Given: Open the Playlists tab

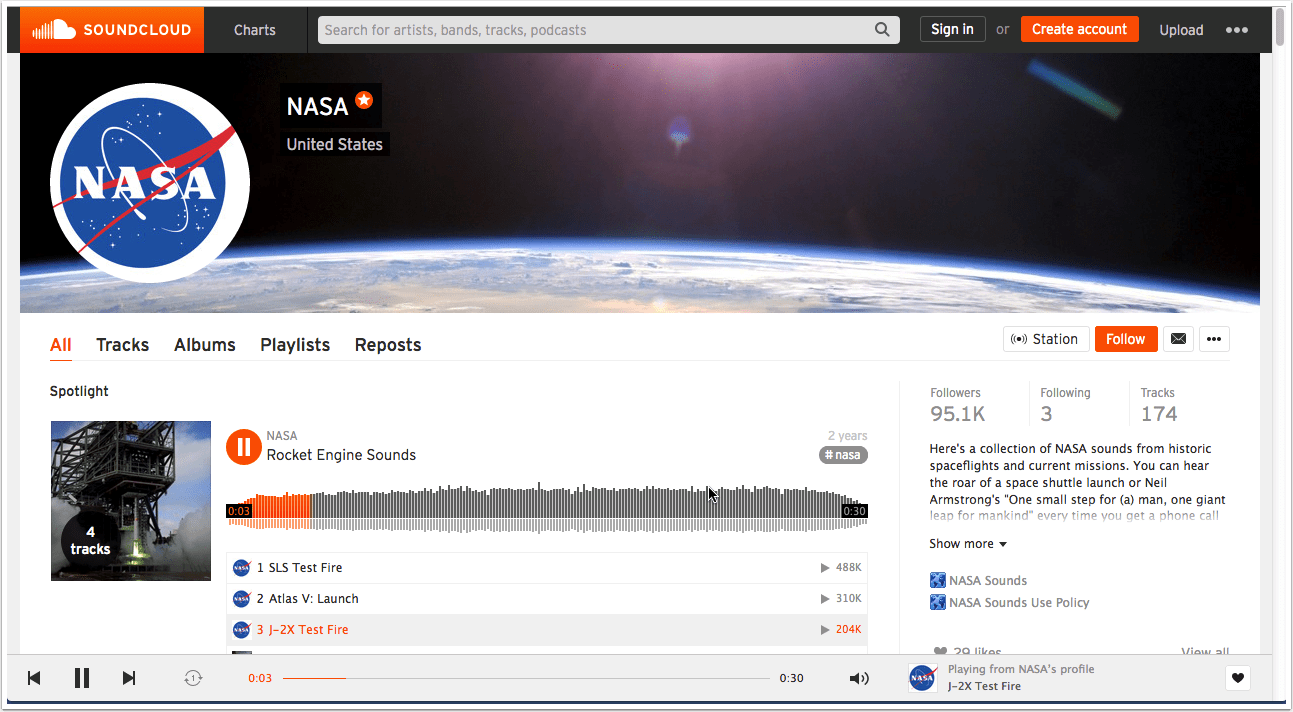Looking at the screenshot, I should (295, 345).
